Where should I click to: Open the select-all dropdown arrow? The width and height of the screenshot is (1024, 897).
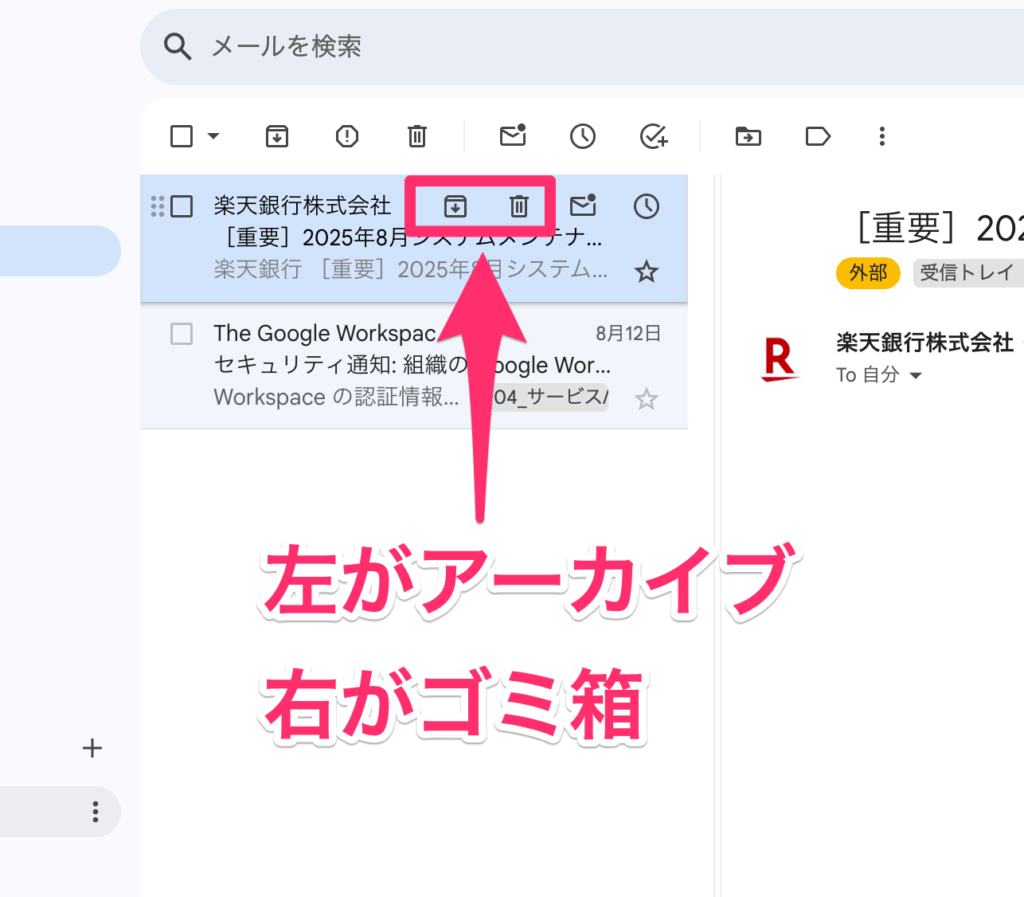pyautogui.click(x=213, y=136)
